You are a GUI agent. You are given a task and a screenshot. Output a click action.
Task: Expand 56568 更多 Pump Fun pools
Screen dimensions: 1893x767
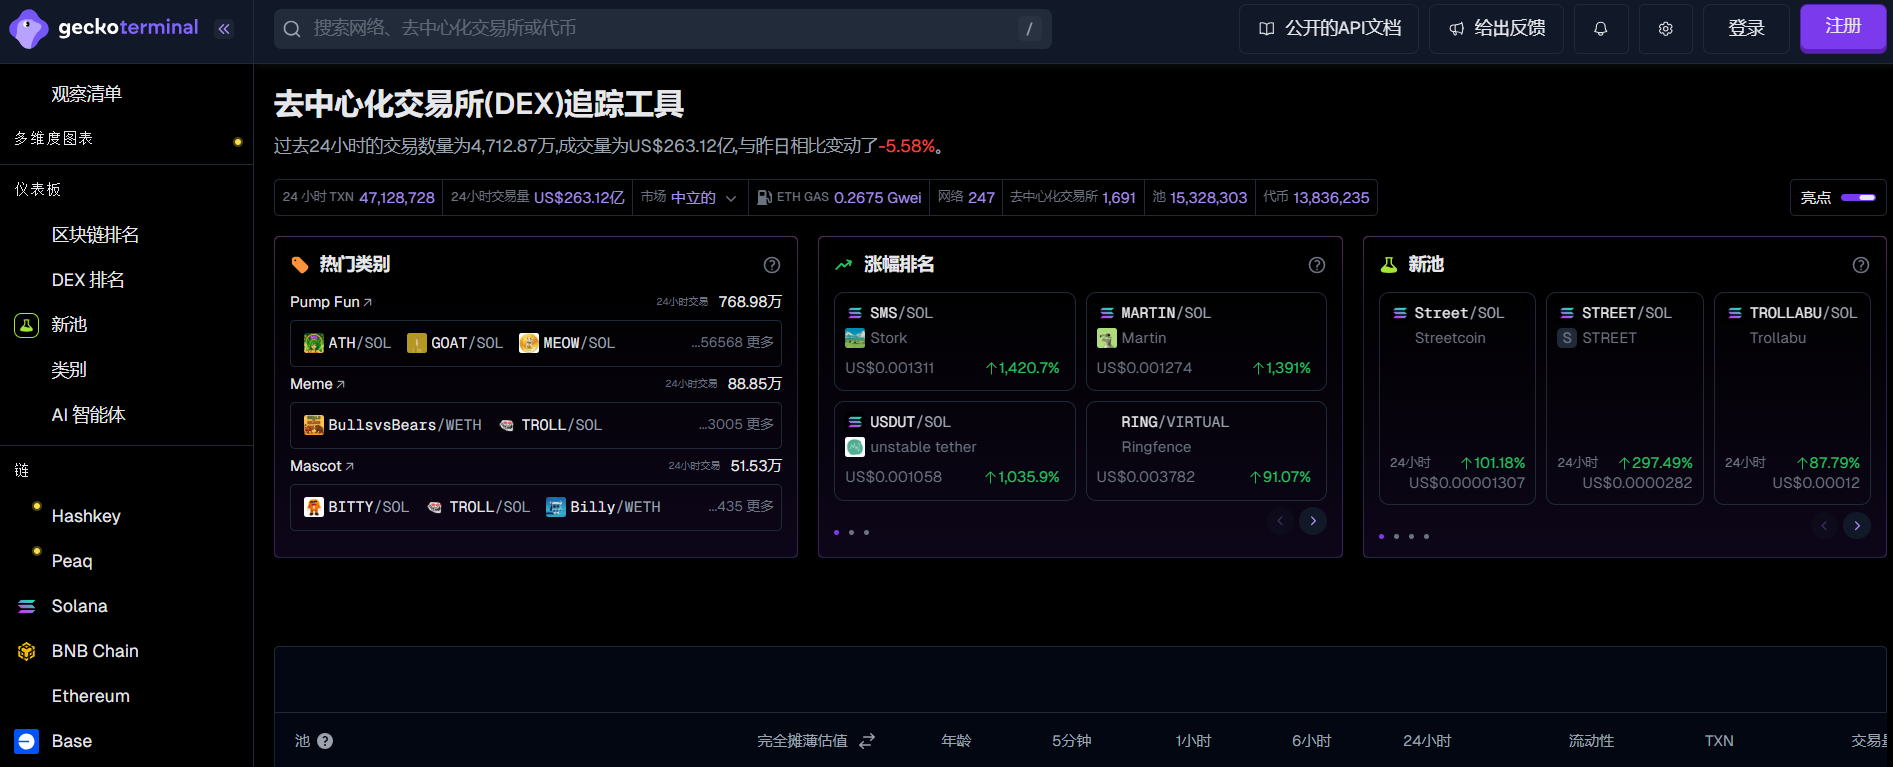tap(732, 343)
